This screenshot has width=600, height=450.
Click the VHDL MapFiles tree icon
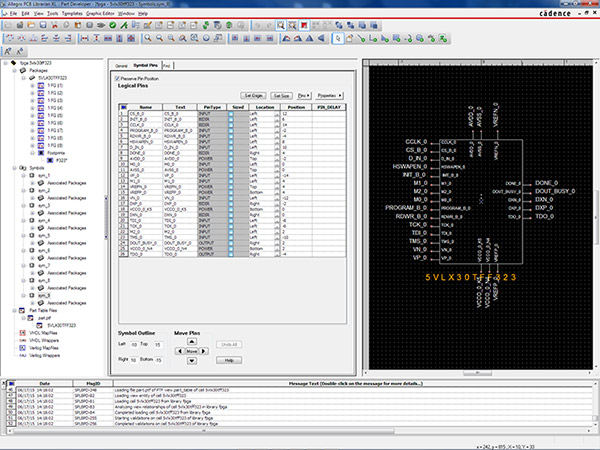pyautogui.click(x=23, y=333)
